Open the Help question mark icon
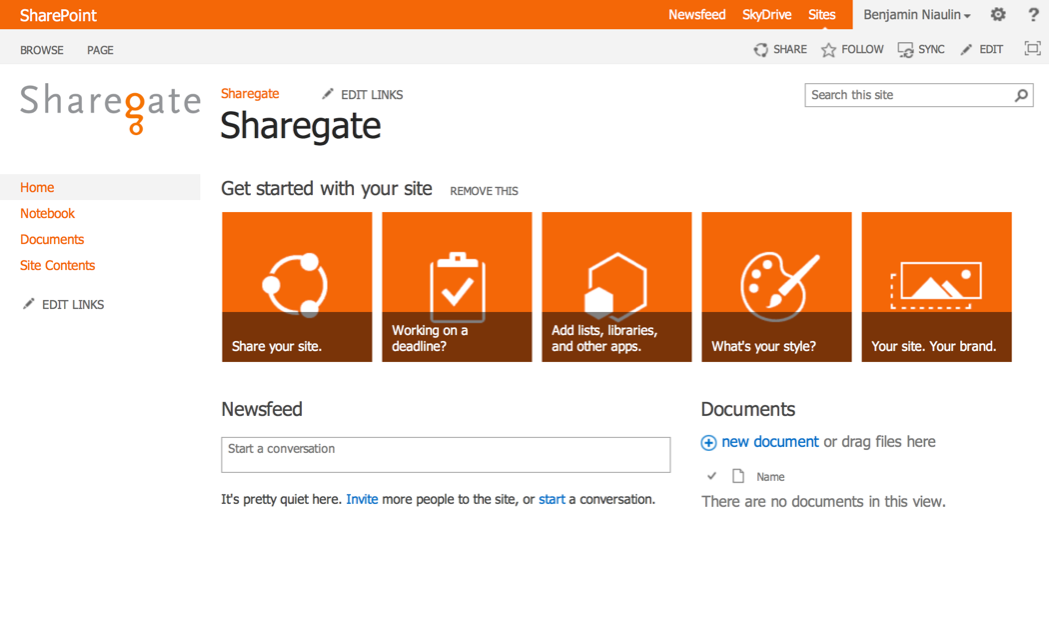 [1034, 14]
